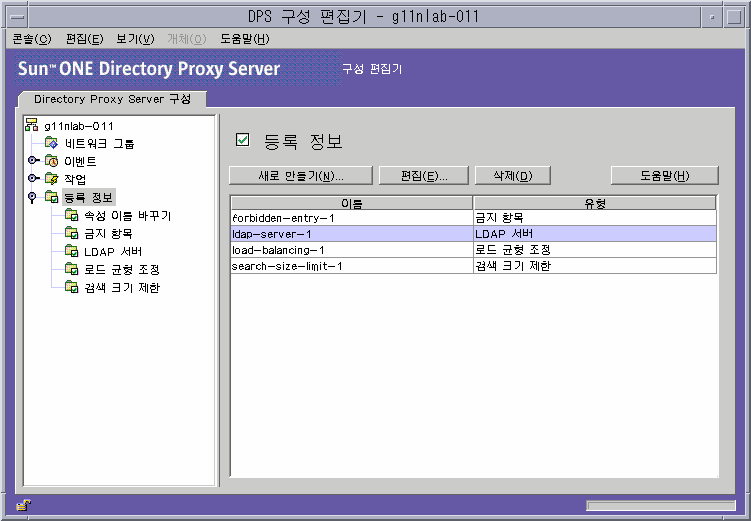
Task: Click the LDAP 서버 type cell in the table
Action: click(595, 234)
